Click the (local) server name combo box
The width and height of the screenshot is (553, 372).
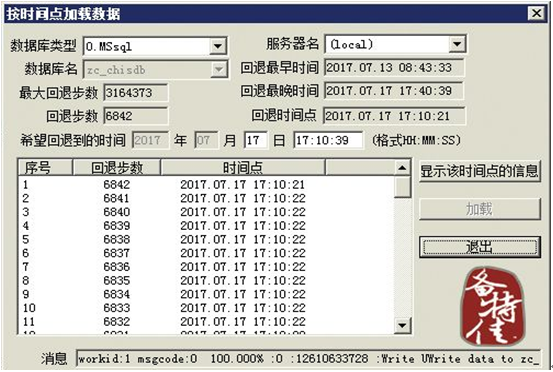pos(395,44)
